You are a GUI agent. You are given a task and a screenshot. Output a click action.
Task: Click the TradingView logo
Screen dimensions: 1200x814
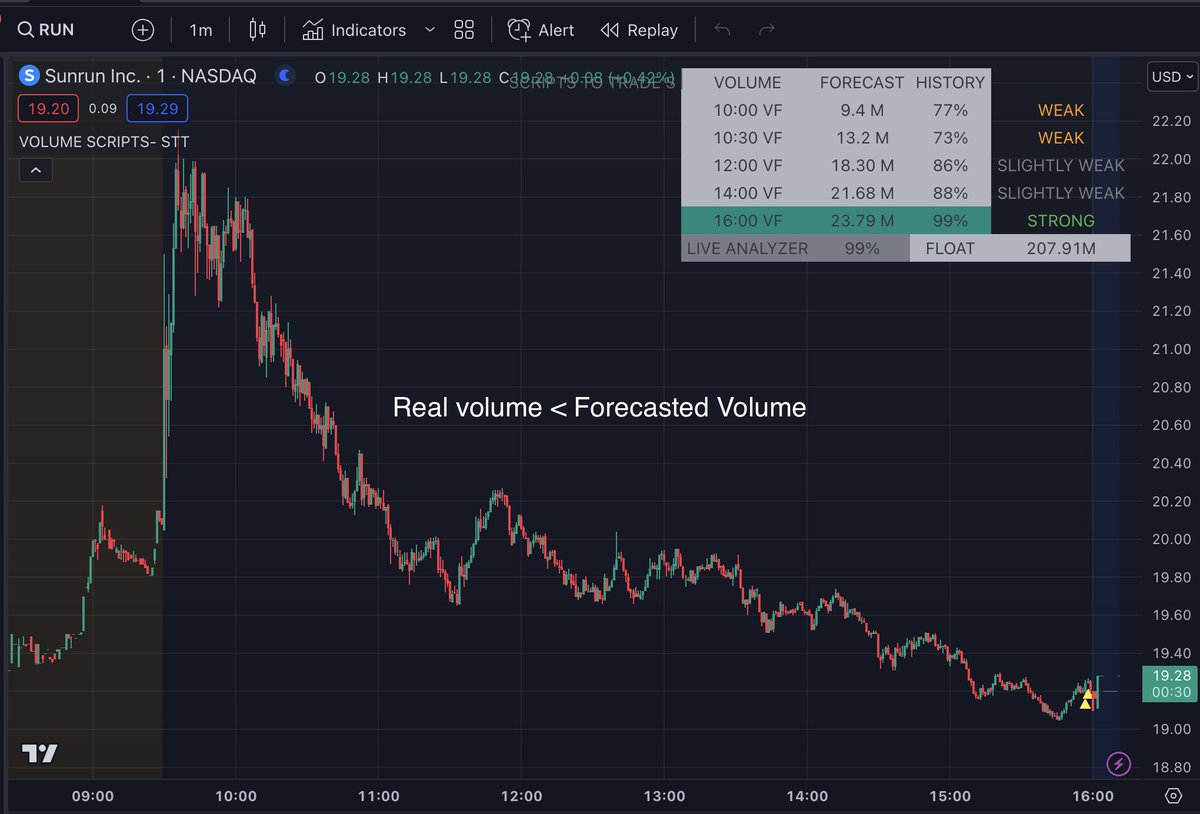point(40,754)
